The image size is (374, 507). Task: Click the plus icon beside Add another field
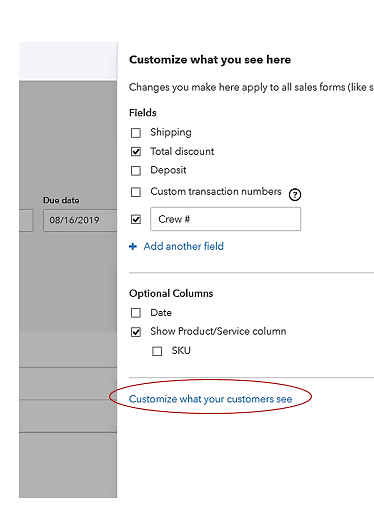coord(133,246)
